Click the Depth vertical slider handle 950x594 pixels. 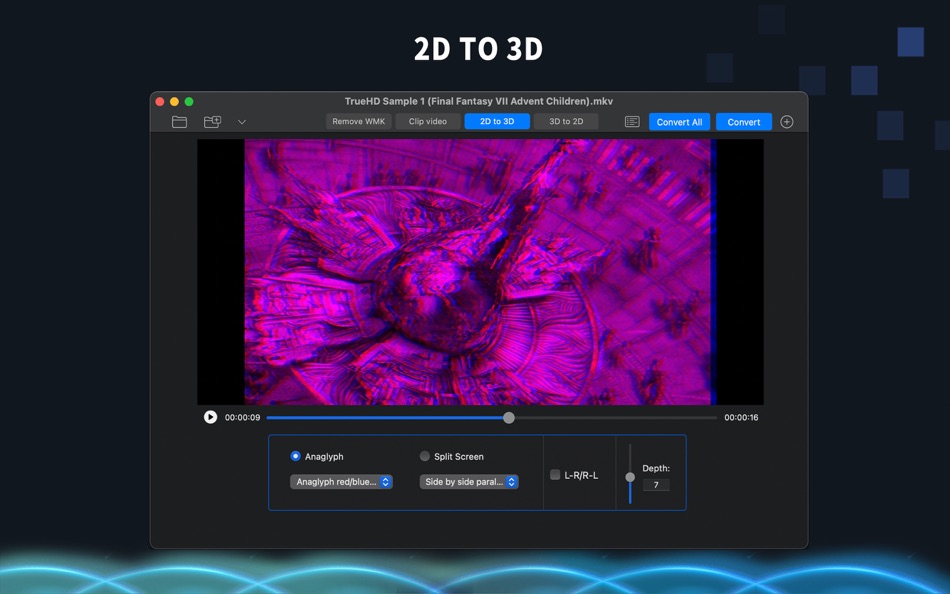click(x=630, y=477)
